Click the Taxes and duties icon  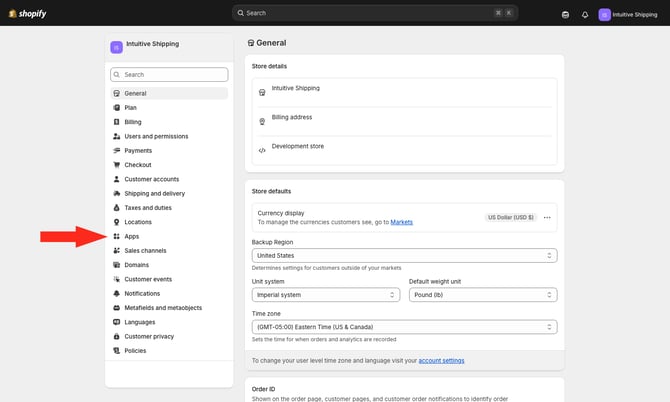116,208
